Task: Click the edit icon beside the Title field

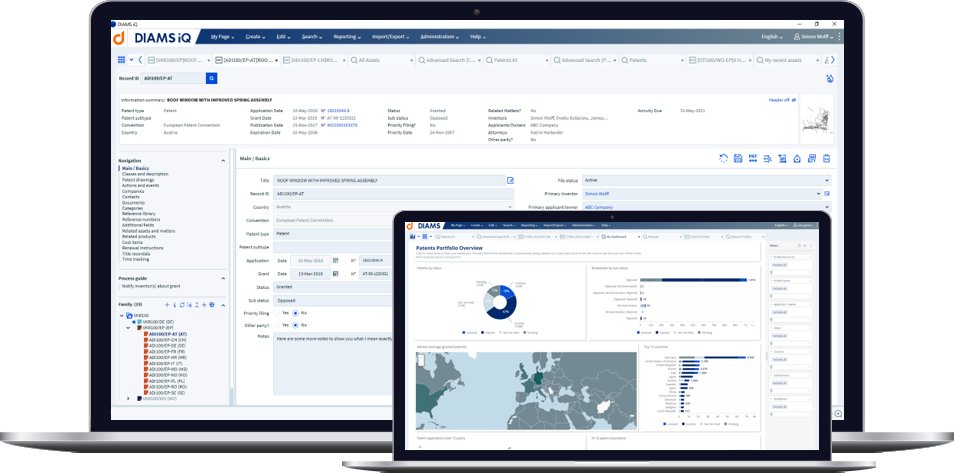Action: point(510,180)
